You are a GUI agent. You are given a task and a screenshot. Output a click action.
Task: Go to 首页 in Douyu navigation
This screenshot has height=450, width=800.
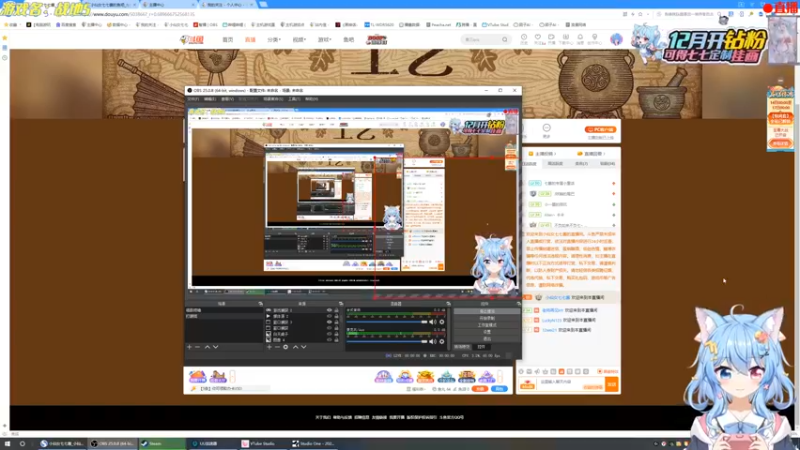click(x=228, y=39)
